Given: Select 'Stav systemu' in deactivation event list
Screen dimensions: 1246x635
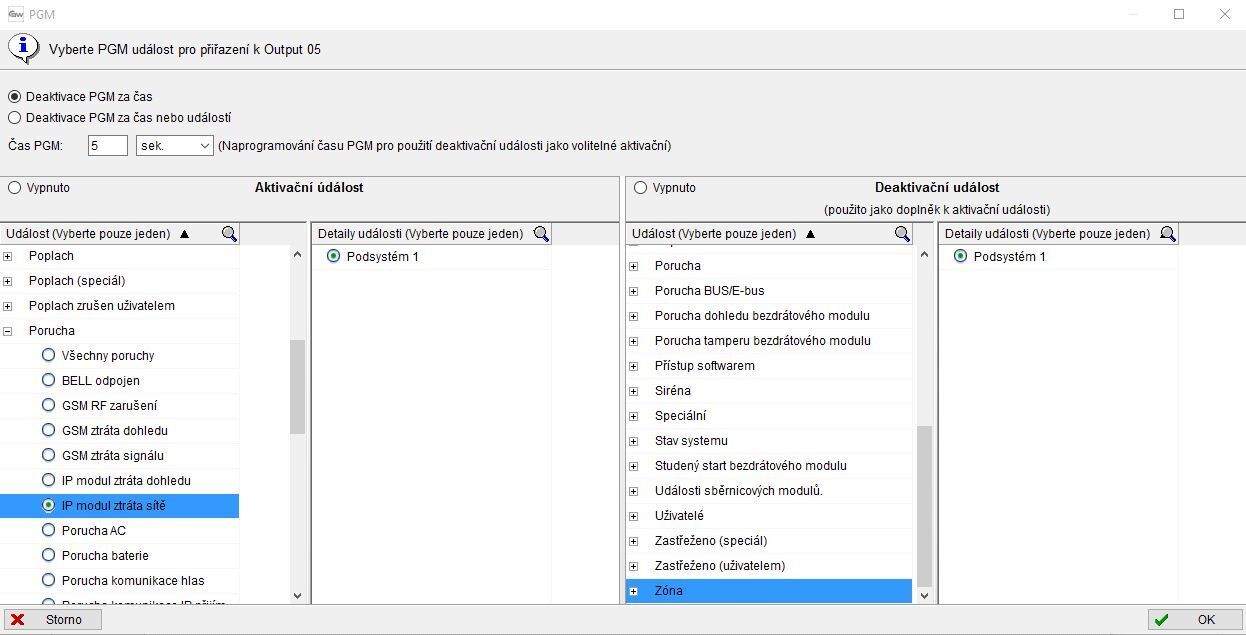Looking at the screenshot, I should click(x=691, y=441).
